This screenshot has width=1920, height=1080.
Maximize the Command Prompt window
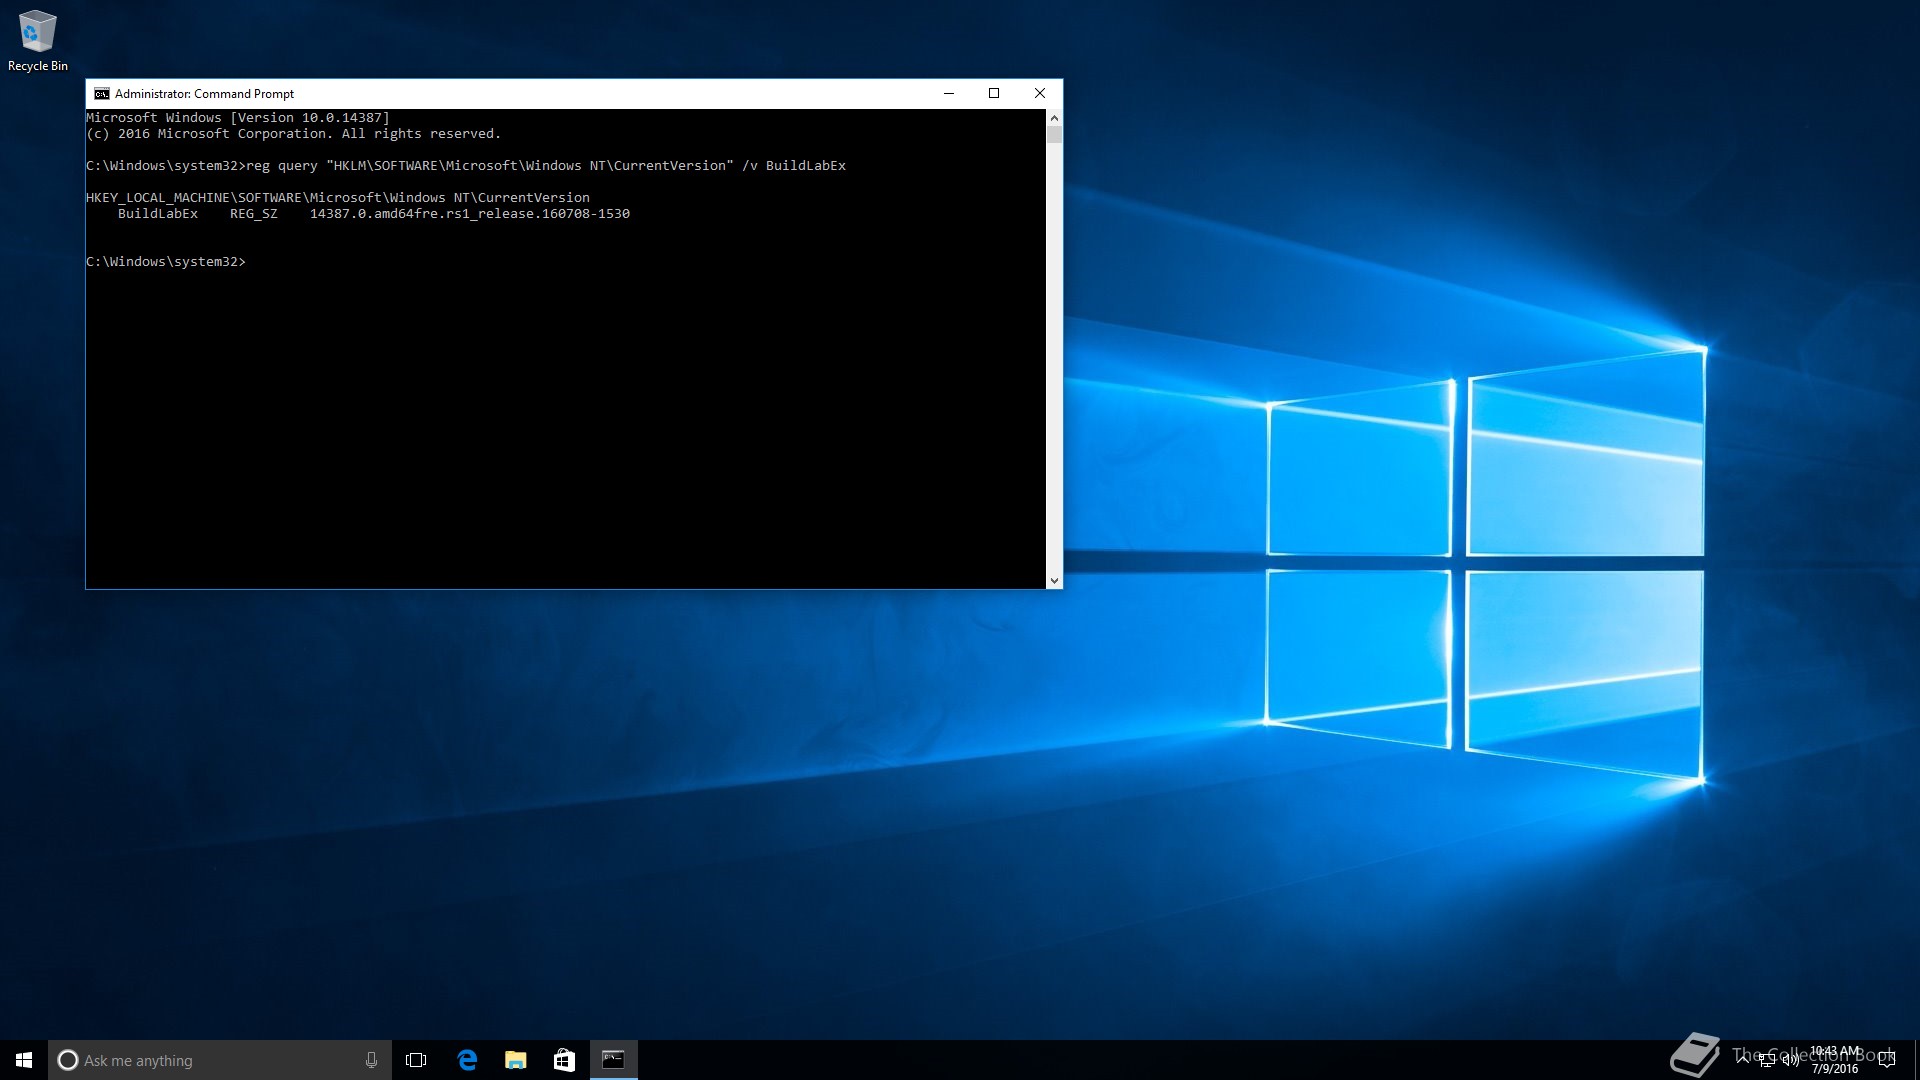point(994,94)
